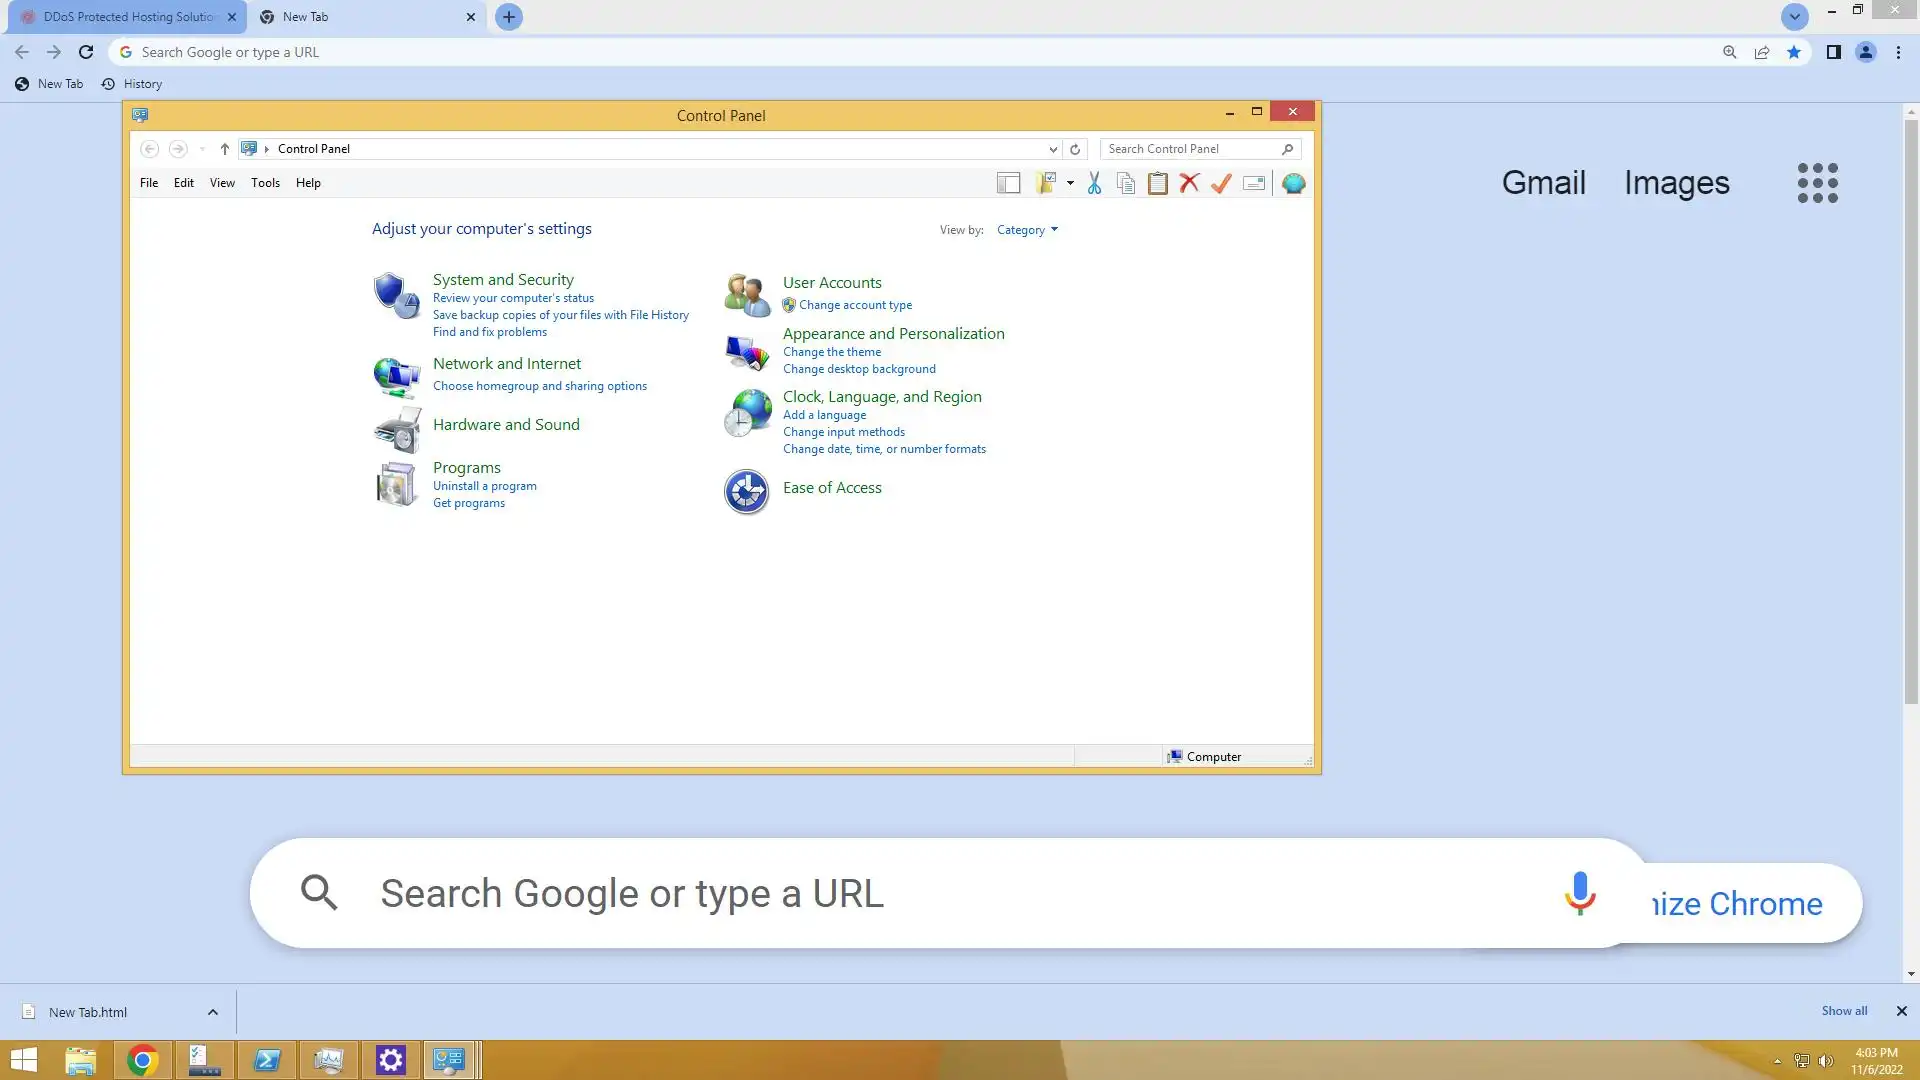Click the Hardware and Sound printer icon
The height and width of the screenshot is (1080, 1920).
(397, 429)
